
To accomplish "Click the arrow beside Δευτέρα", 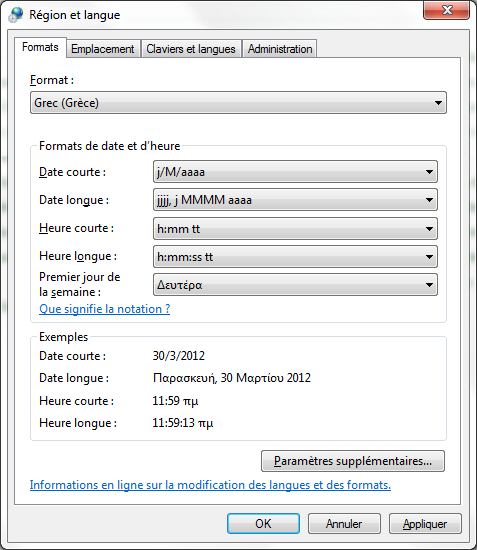I will click(x=429, y=285).
